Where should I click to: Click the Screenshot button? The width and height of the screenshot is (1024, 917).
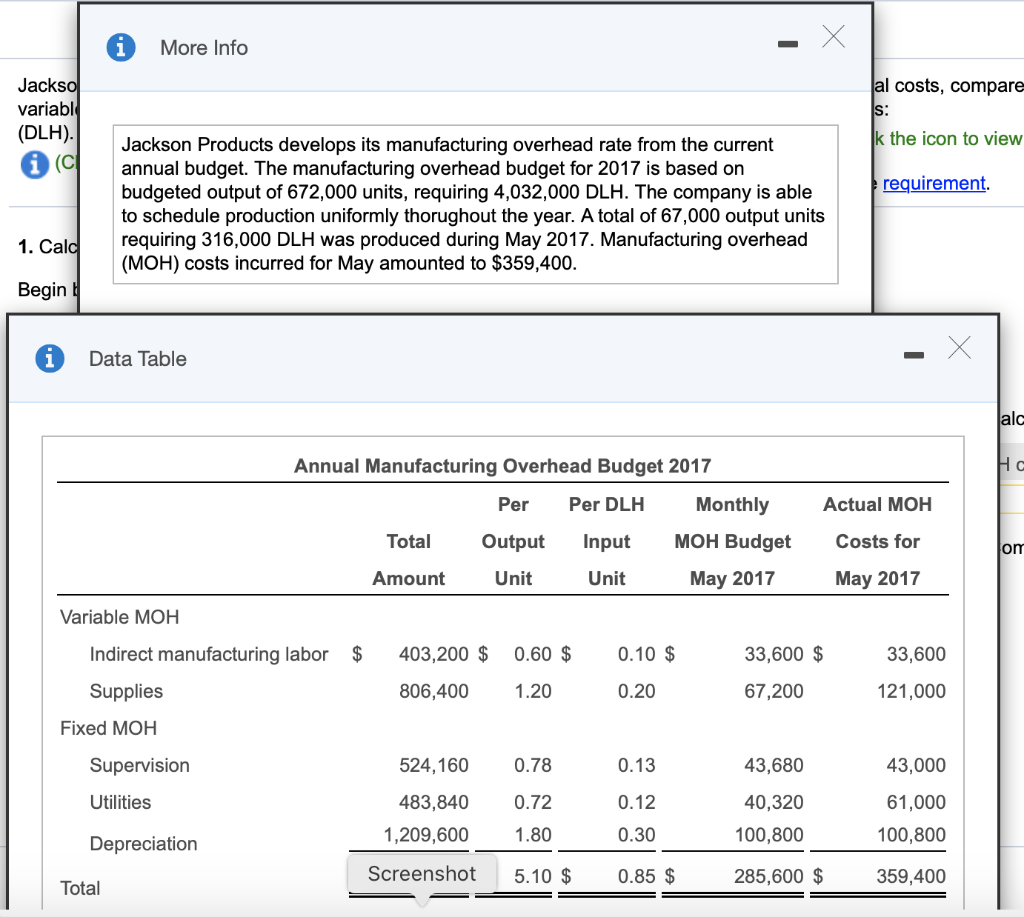(x=421, y=873)
